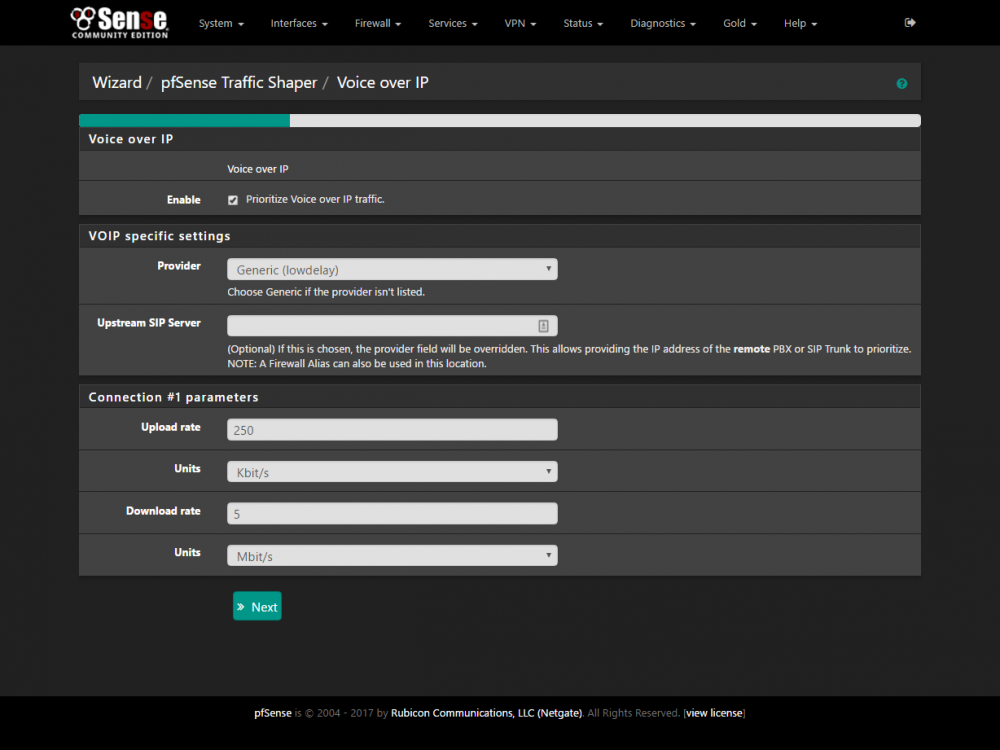The width and height of the screenshot is (1000, 750).
Task: Click the wizard progress bar
Action: point(499,121)
